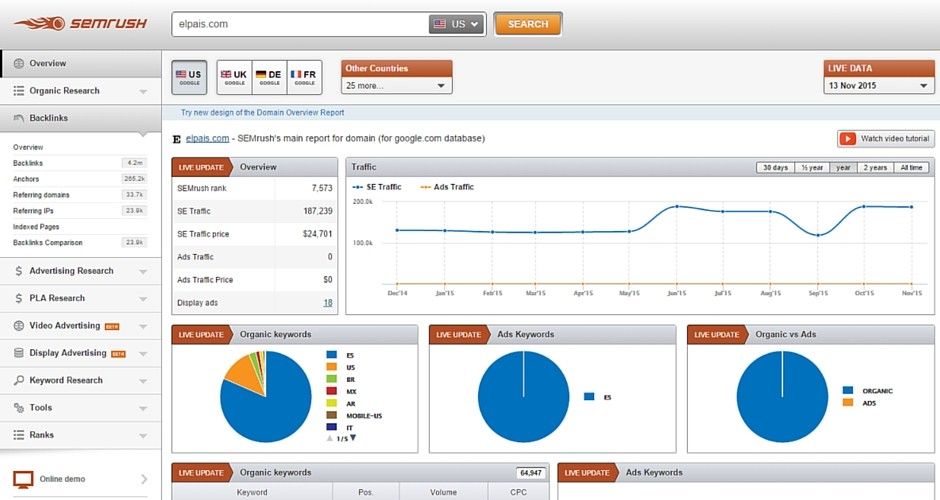Click the Organic Research list icon
Viewport: 940px width, 500px height.
pyautogui.click(x=19, y=91)
